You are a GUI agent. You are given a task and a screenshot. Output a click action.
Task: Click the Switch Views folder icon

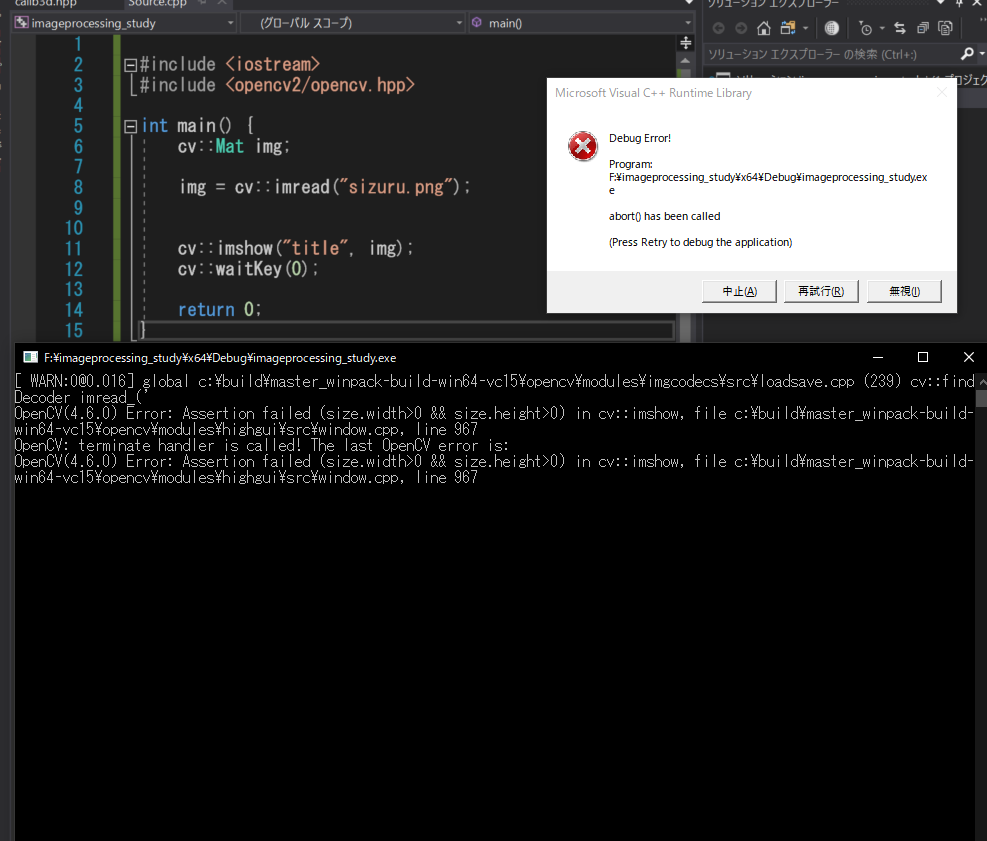click(786, 28)
